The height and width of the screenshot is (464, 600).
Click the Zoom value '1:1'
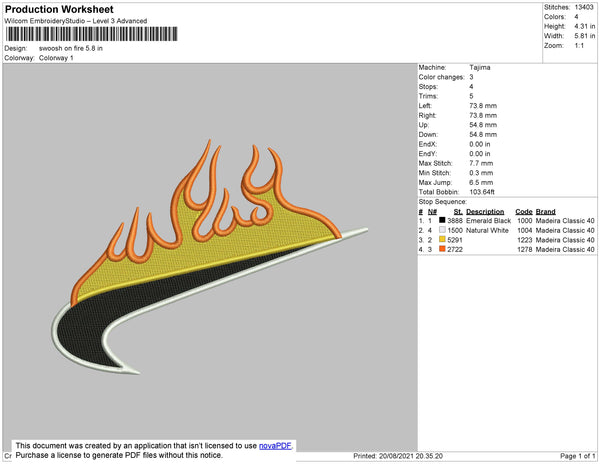point(579,46)
